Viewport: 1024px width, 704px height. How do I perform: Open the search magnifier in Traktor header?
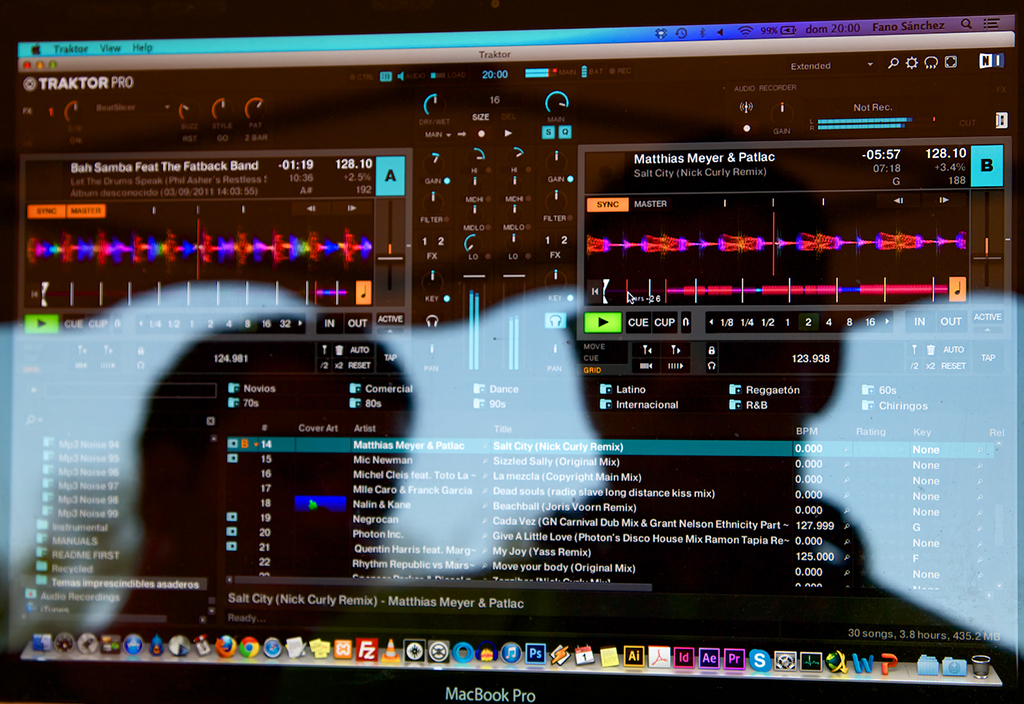893,63
